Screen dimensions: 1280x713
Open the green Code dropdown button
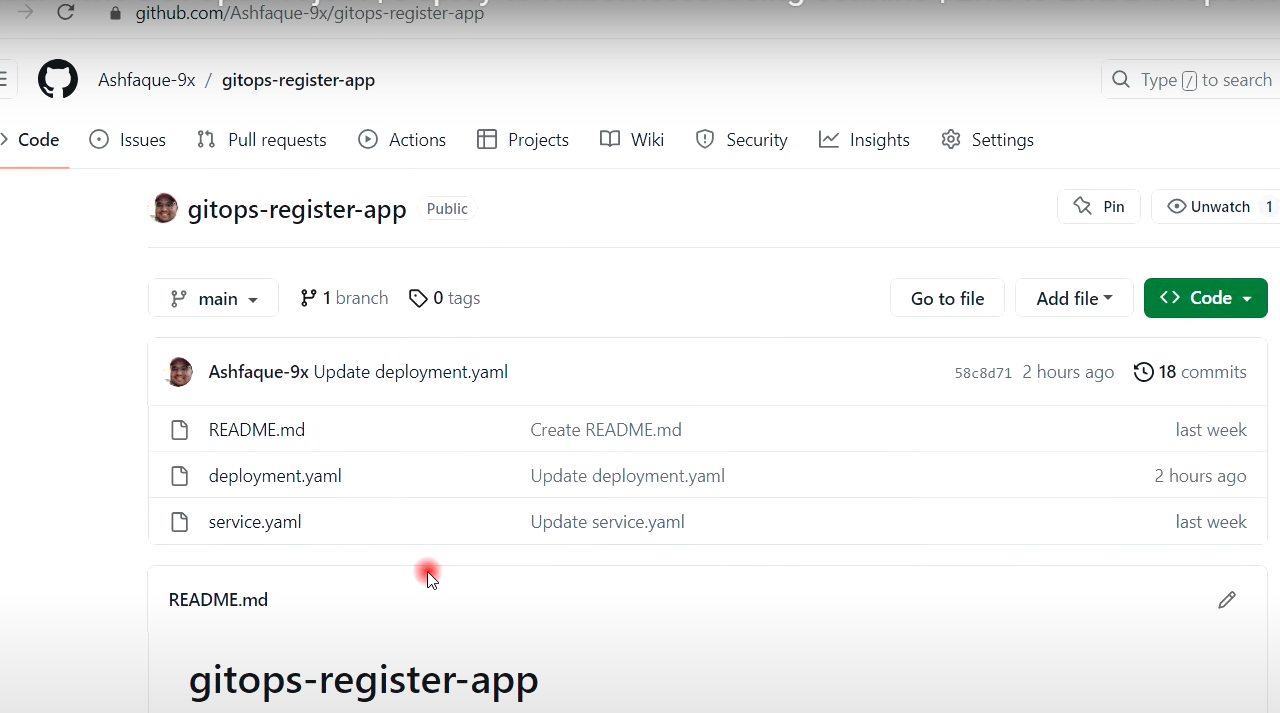coord(1205,298)
